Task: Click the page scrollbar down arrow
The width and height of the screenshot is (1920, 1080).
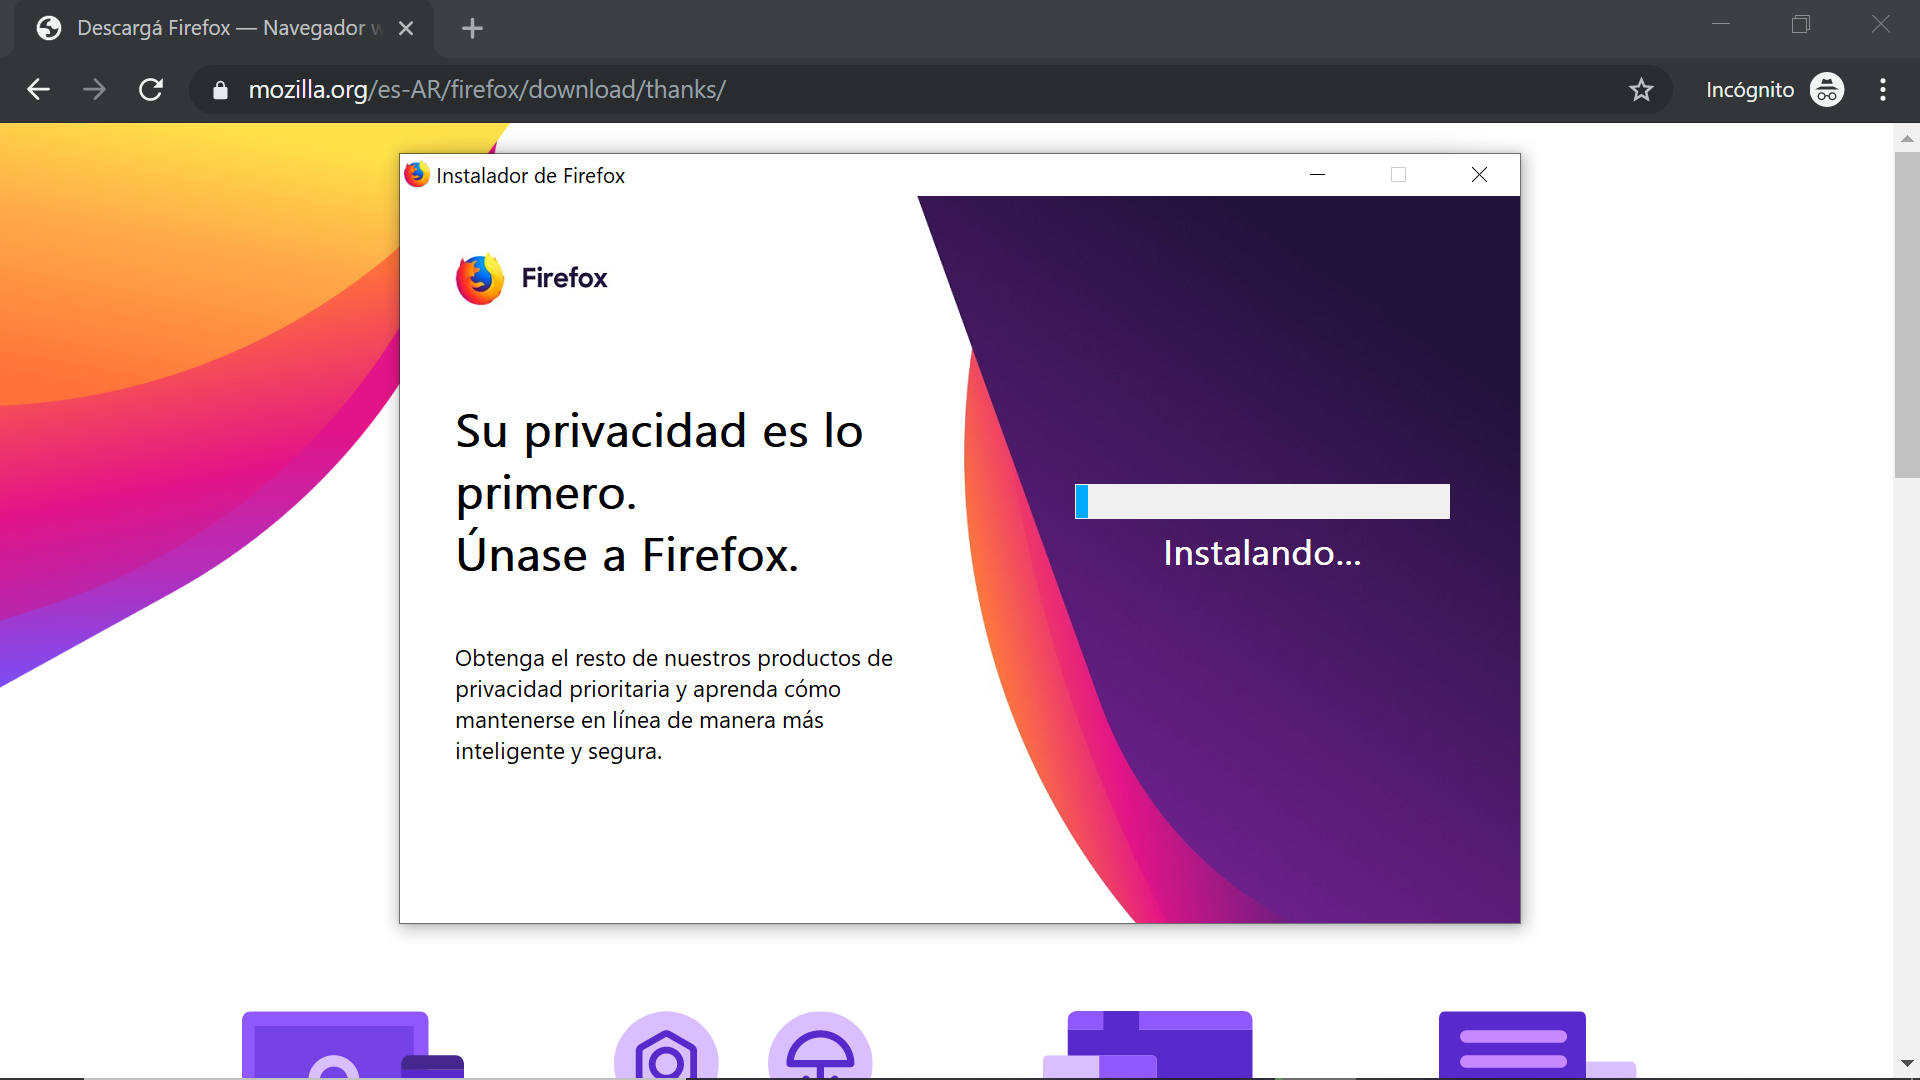Action: pos(1906,1063)
